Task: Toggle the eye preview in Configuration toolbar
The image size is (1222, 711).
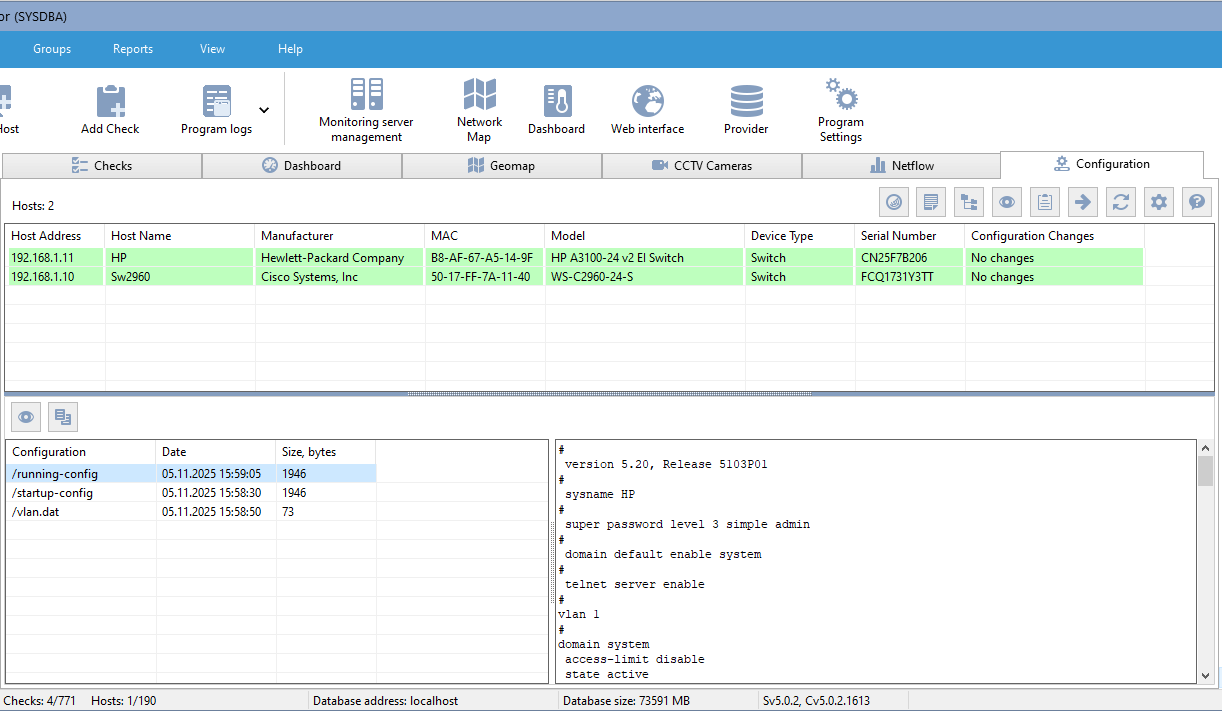Action: click(1006, 201)
